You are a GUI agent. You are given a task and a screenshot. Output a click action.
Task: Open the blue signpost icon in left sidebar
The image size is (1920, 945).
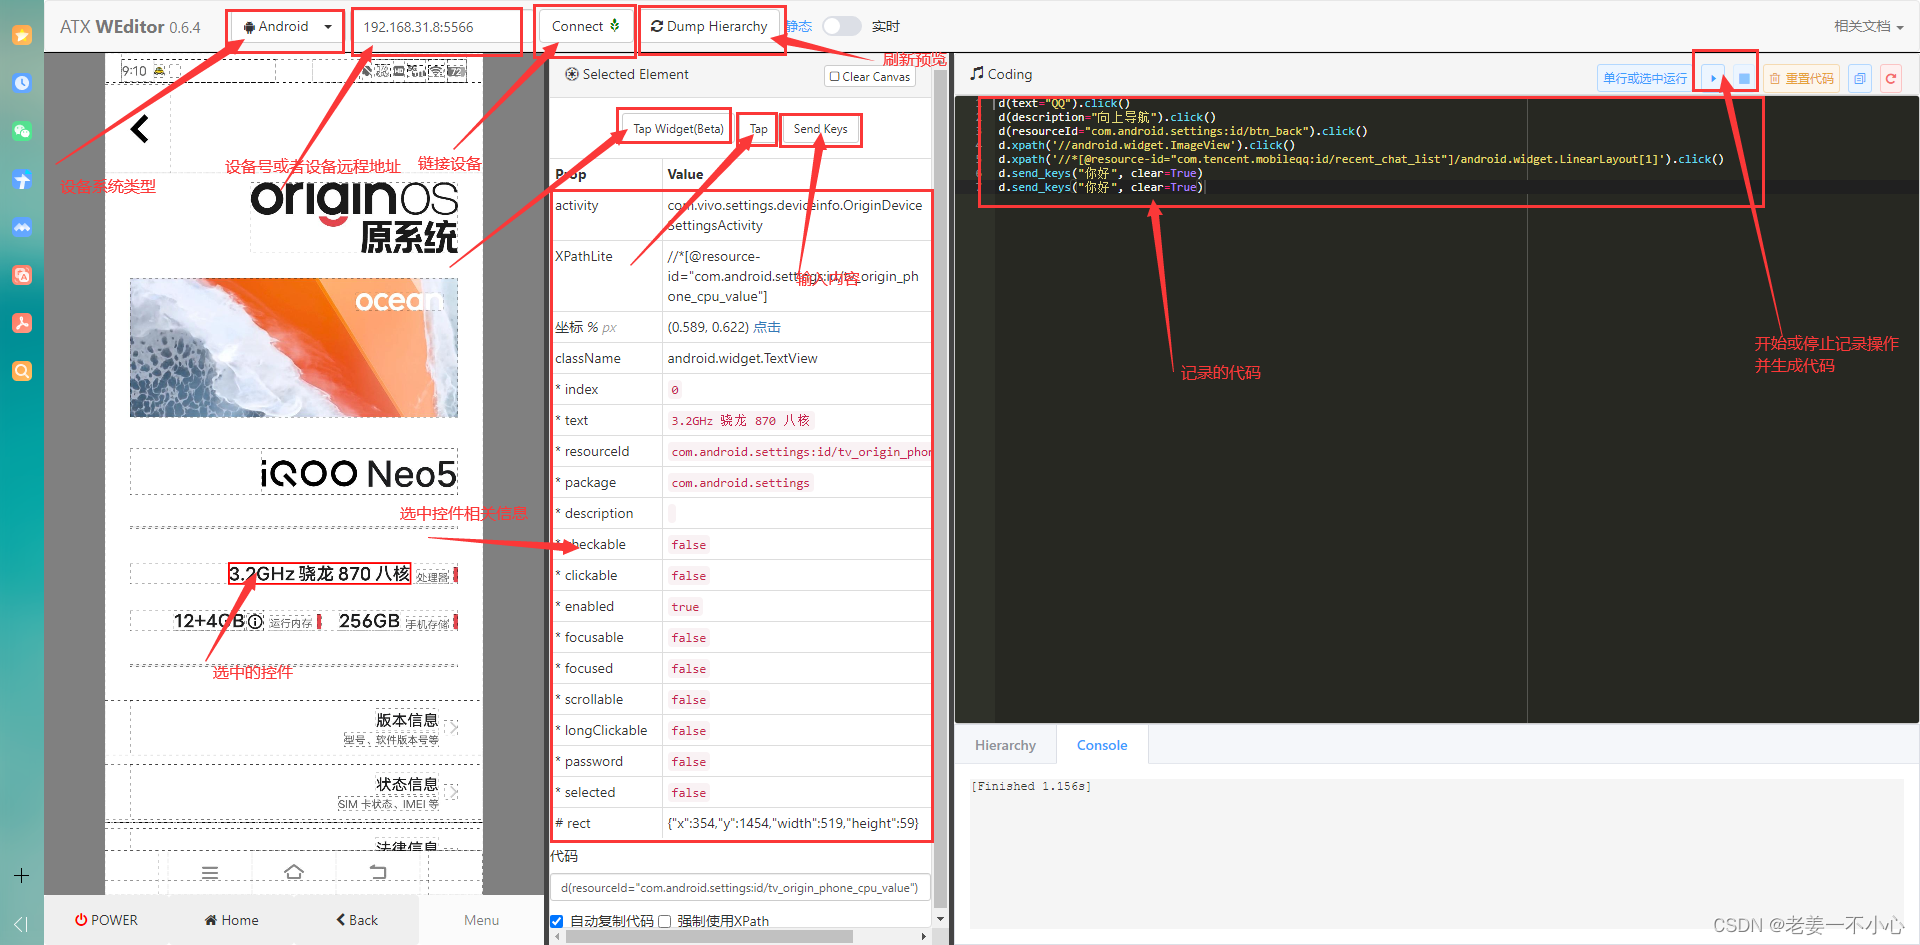coord(21,180)
